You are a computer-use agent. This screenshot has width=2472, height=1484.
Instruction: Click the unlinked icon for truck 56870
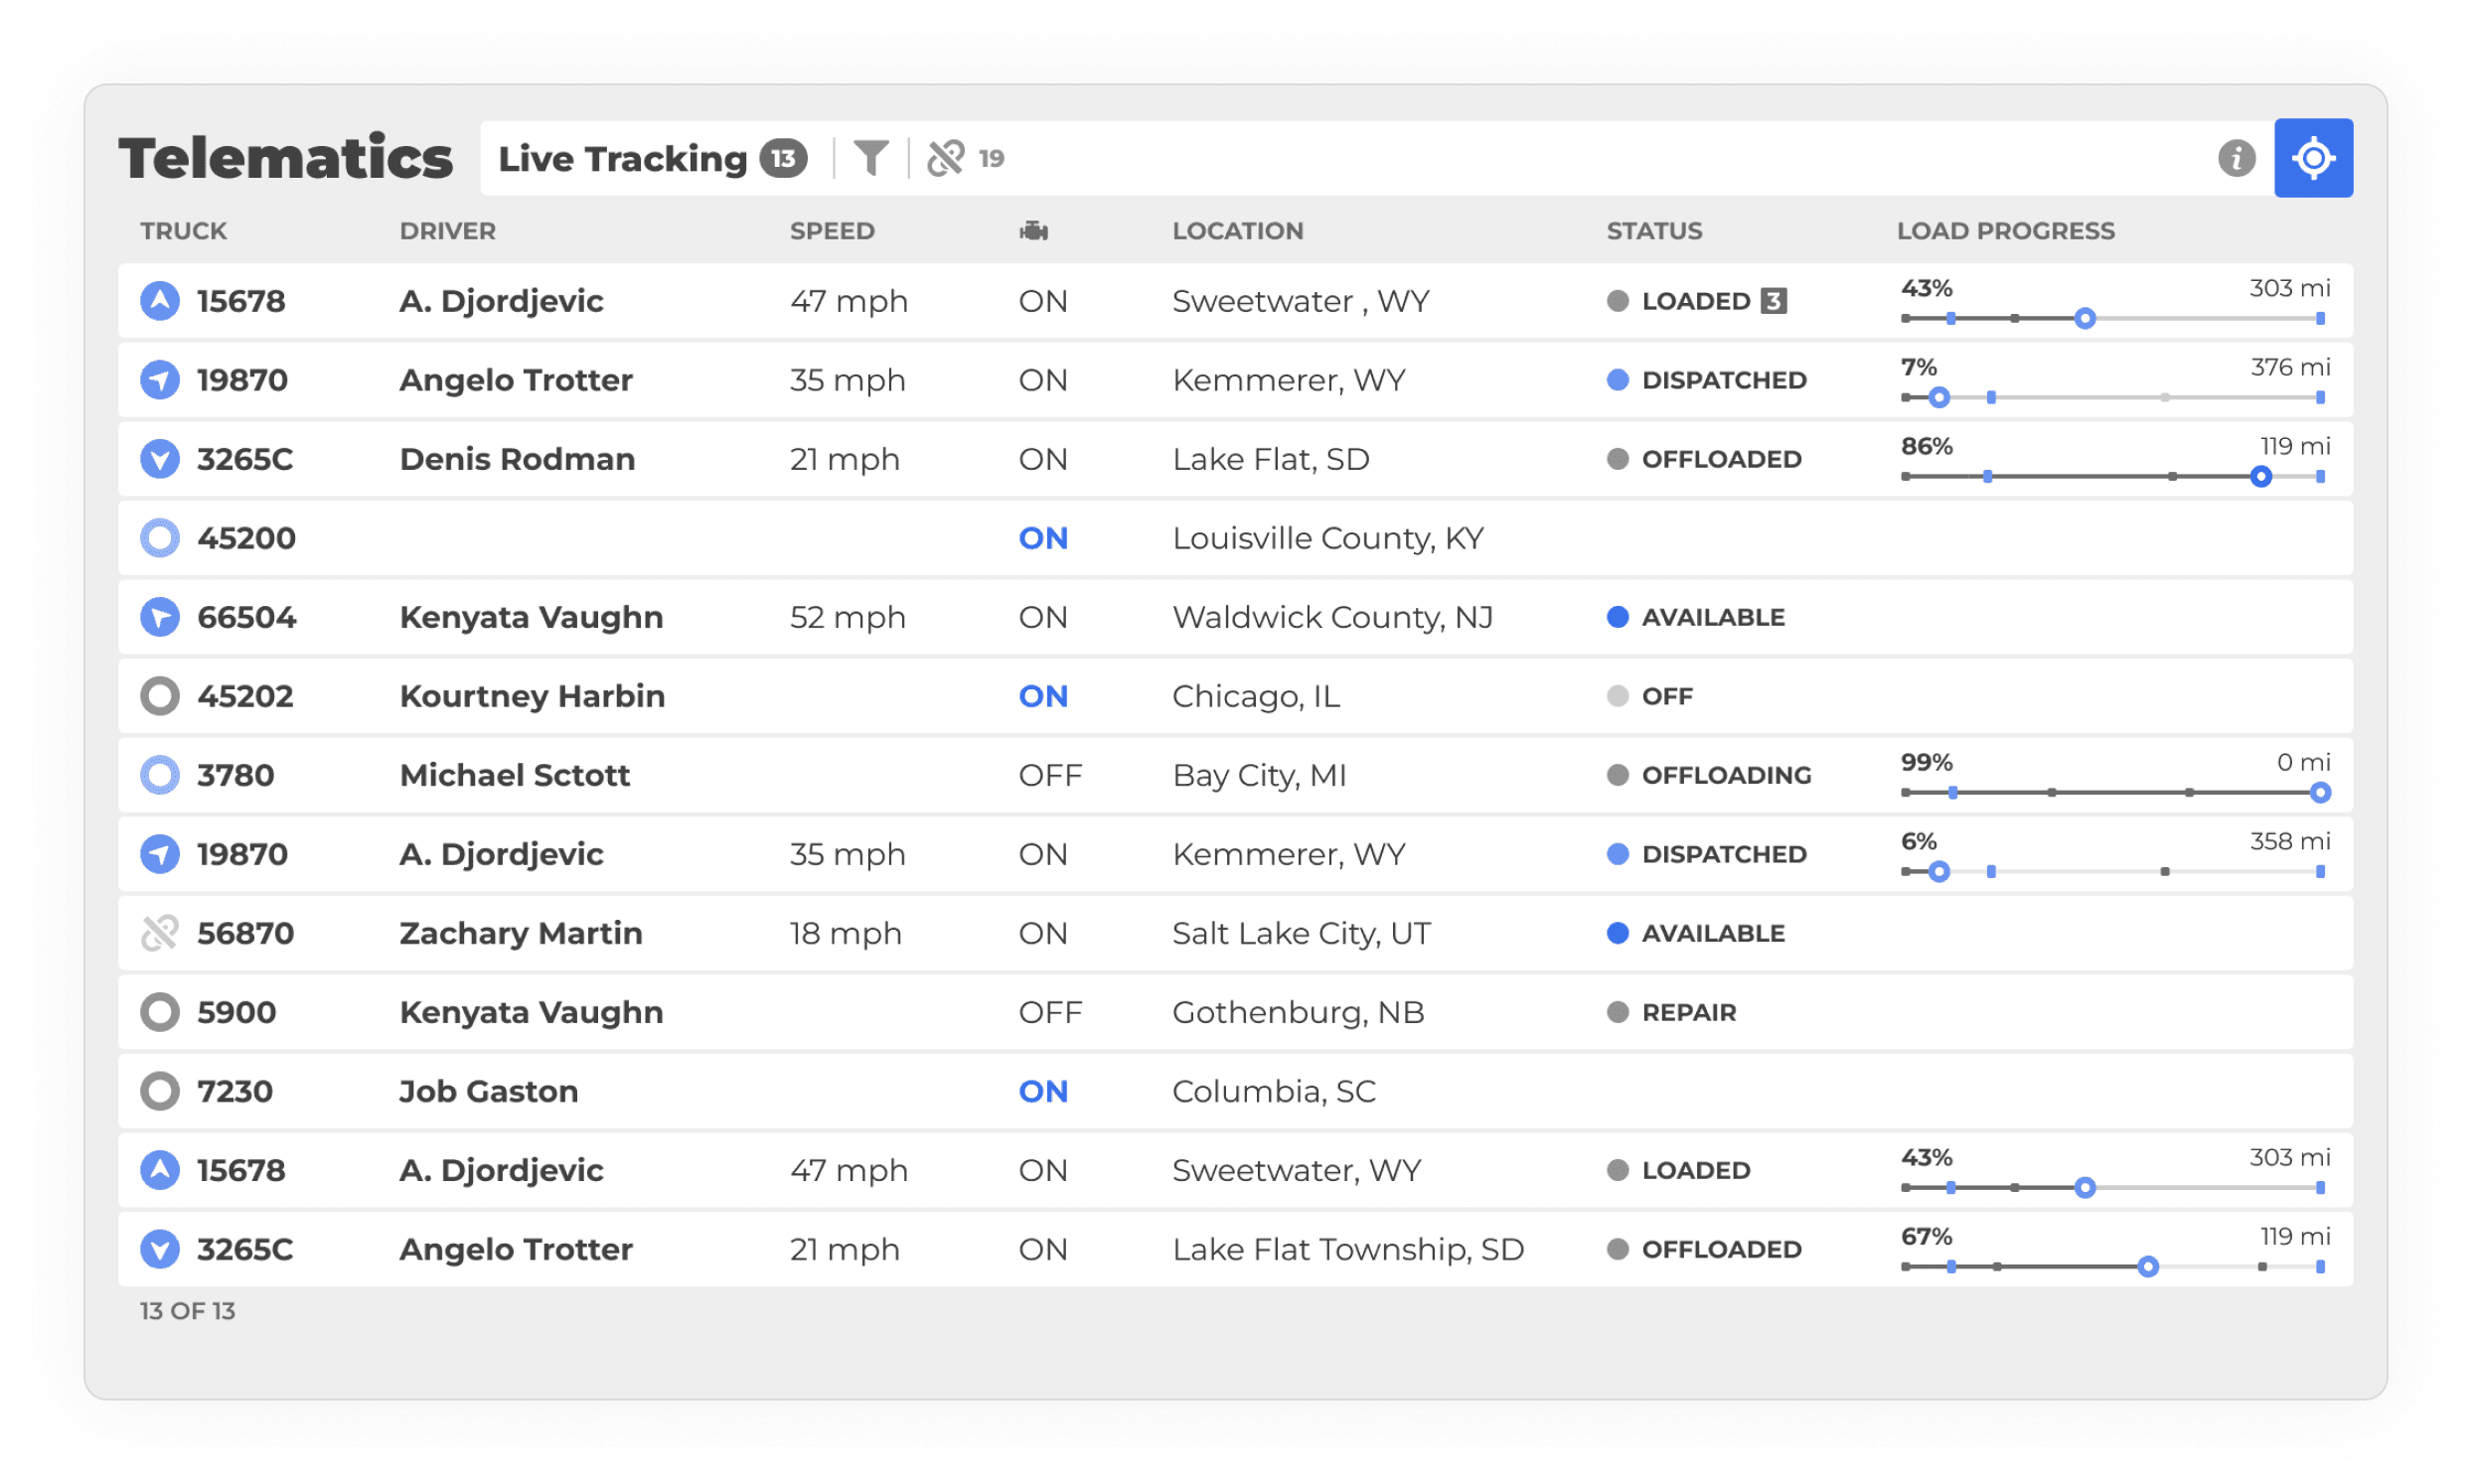pos(160,933)
